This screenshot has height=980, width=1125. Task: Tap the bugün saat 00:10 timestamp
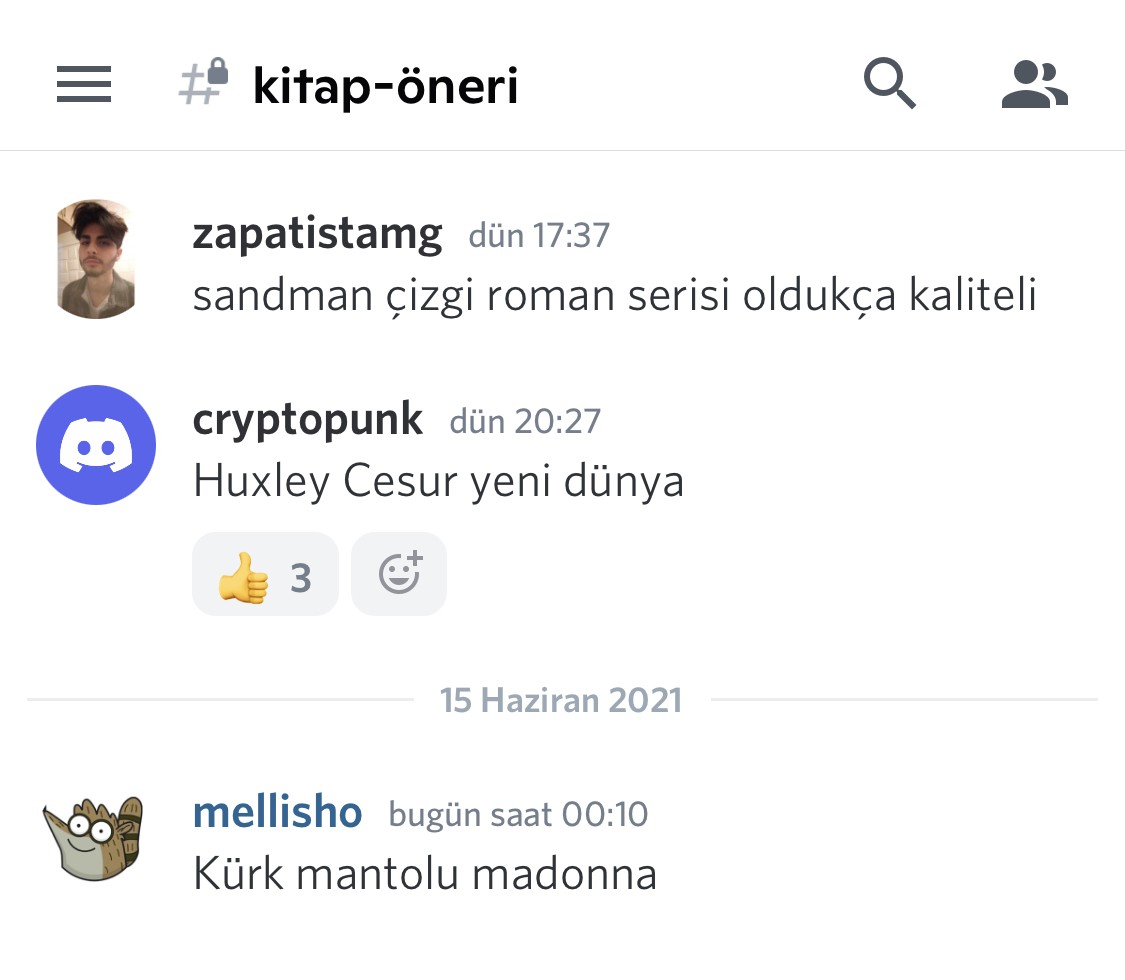(x=518, y=814)
